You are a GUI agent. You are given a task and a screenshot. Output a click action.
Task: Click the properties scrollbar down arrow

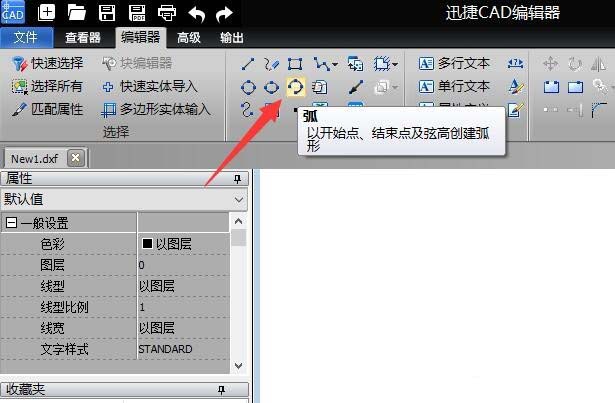[x=238, y=365]
